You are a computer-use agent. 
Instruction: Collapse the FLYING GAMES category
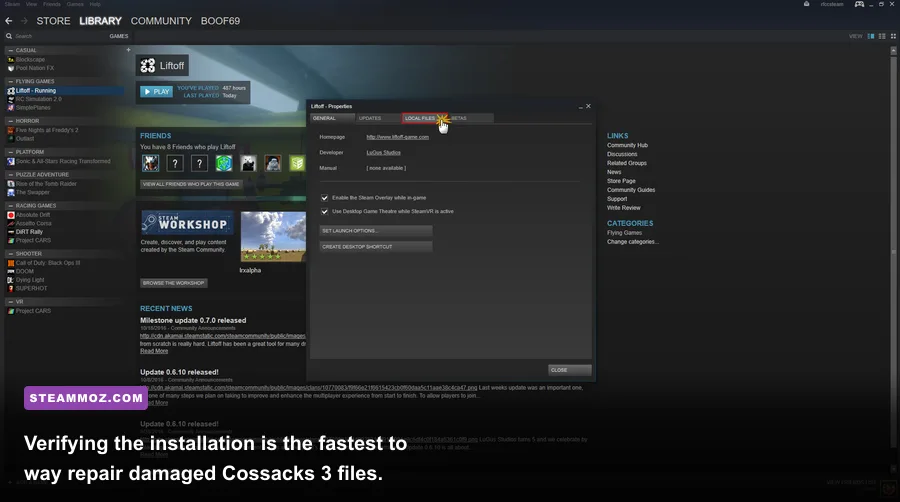tap(10, 81)
